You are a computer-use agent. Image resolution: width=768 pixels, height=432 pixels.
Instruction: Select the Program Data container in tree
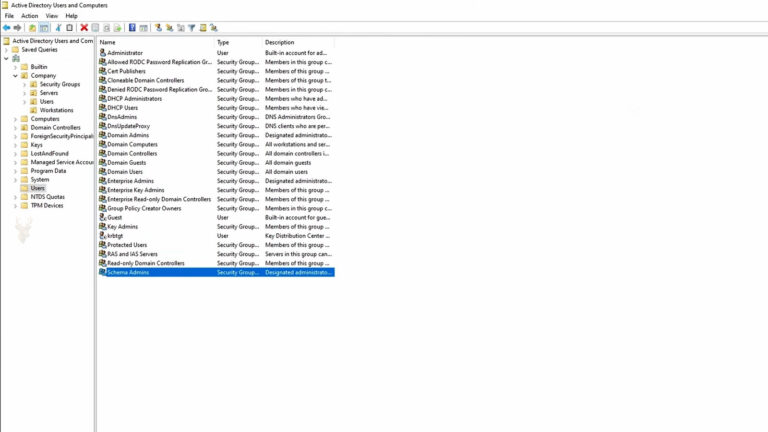(x=48, y=171)
